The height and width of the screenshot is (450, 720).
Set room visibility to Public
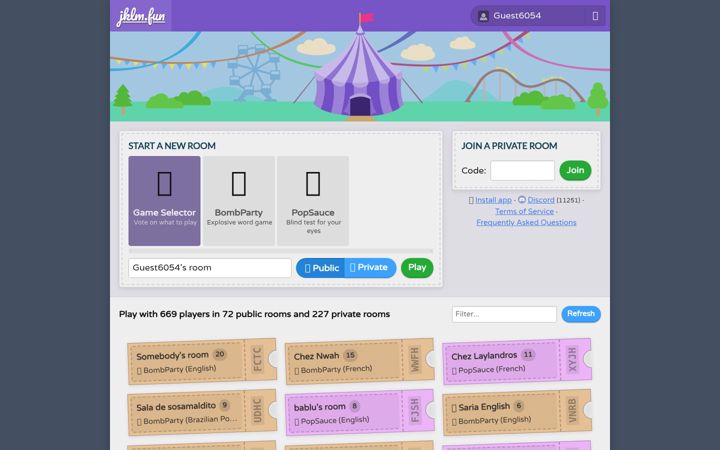pyautogui.click(x=321, y=268)
